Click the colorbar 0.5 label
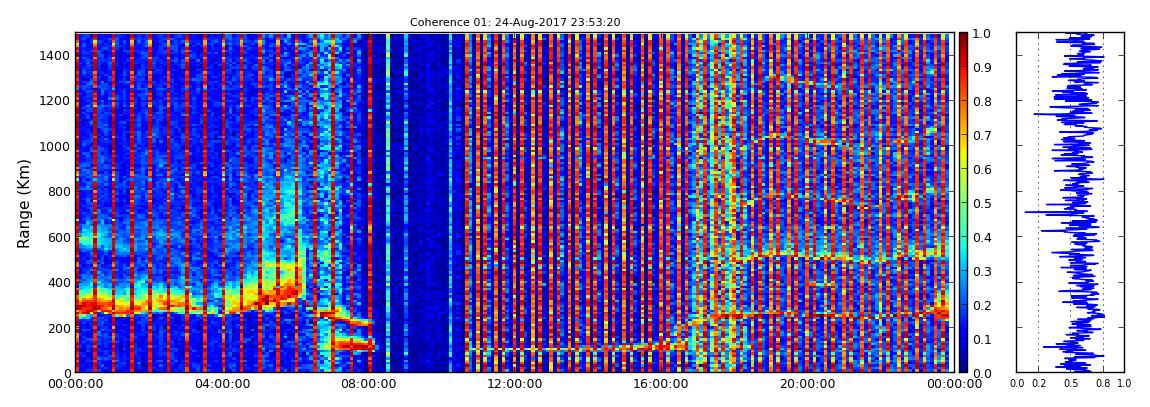The height and width of the screenshot is (407, 1150). pyautogui.click(x=981, y=204)
